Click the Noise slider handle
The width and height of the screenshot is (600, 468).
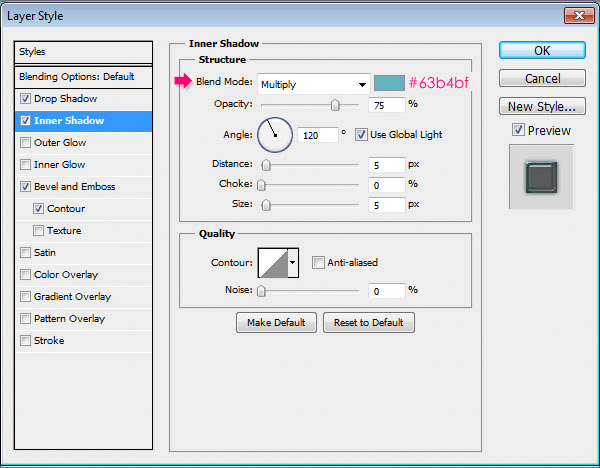[261, 291]
